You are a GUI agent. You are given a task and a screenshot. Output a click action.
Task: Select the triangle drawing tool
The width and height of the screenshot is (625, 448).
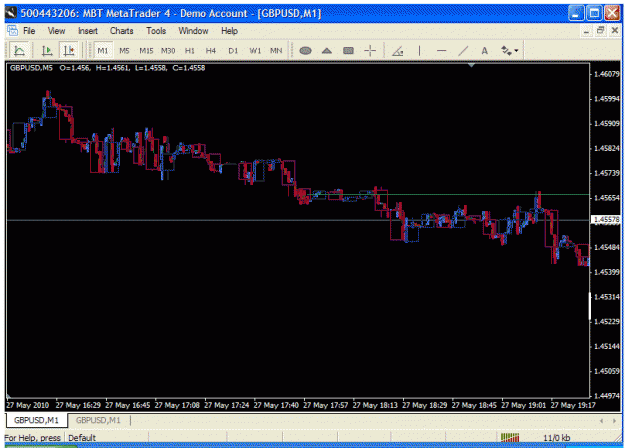coord(327,51)
